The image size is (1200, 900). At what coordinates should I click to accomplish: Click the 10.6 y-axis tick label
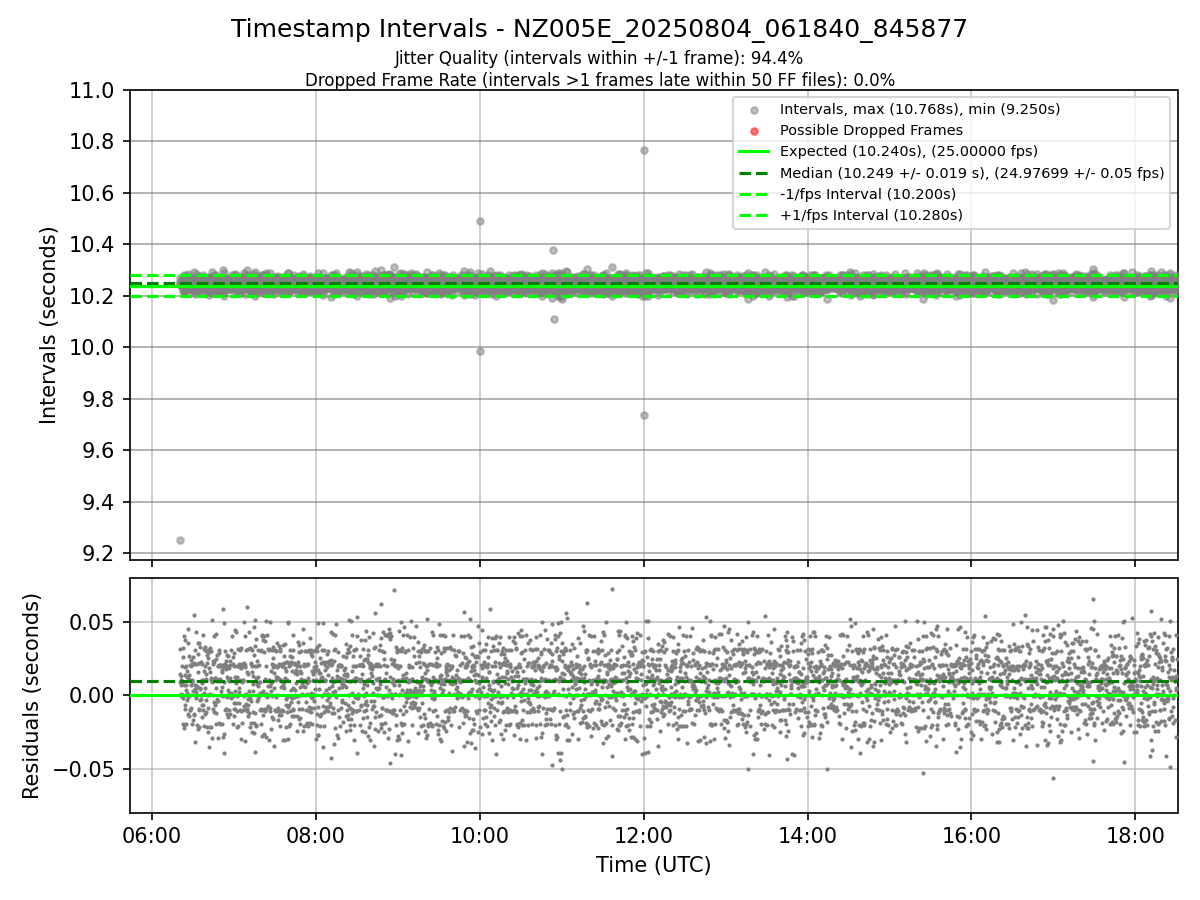[98, 193]
